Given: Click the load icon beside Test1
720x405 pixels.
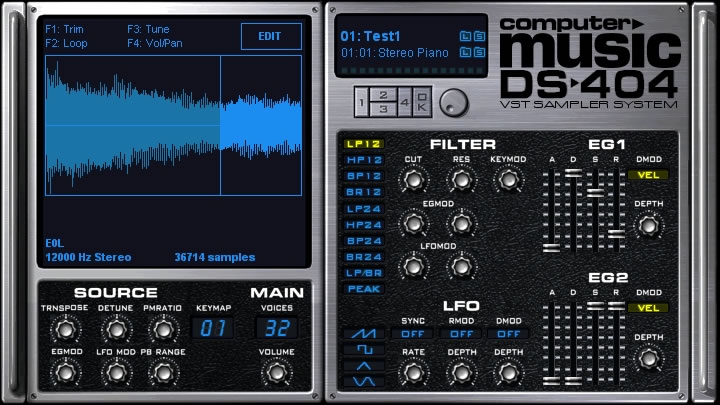Looking at the screenshot, I should tap(464, 36).
